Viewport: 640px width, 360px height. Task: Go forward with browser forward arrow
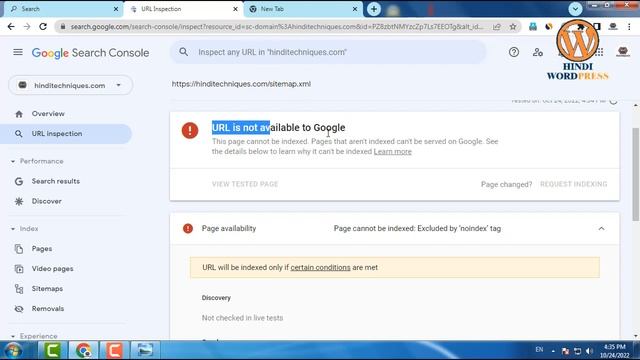tap(27, 27)
